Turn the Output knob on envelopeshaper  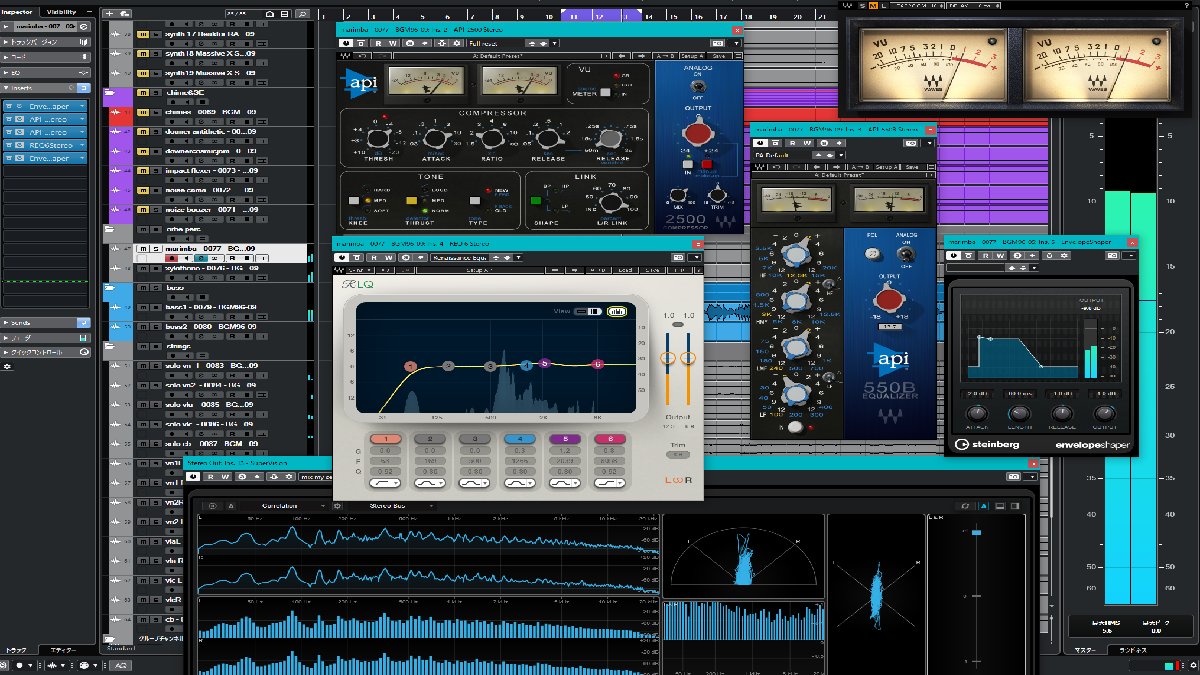point(1104,413)
